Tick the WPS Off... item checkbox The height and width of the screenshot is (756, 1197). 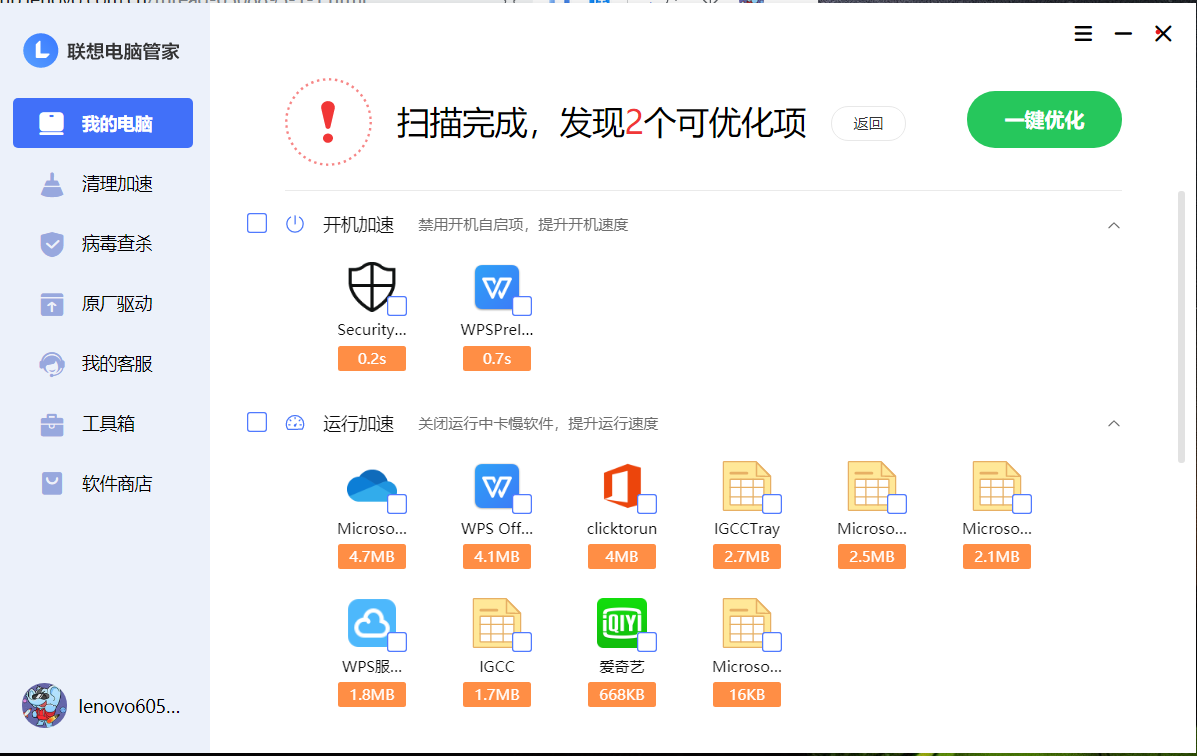(522, 504)
